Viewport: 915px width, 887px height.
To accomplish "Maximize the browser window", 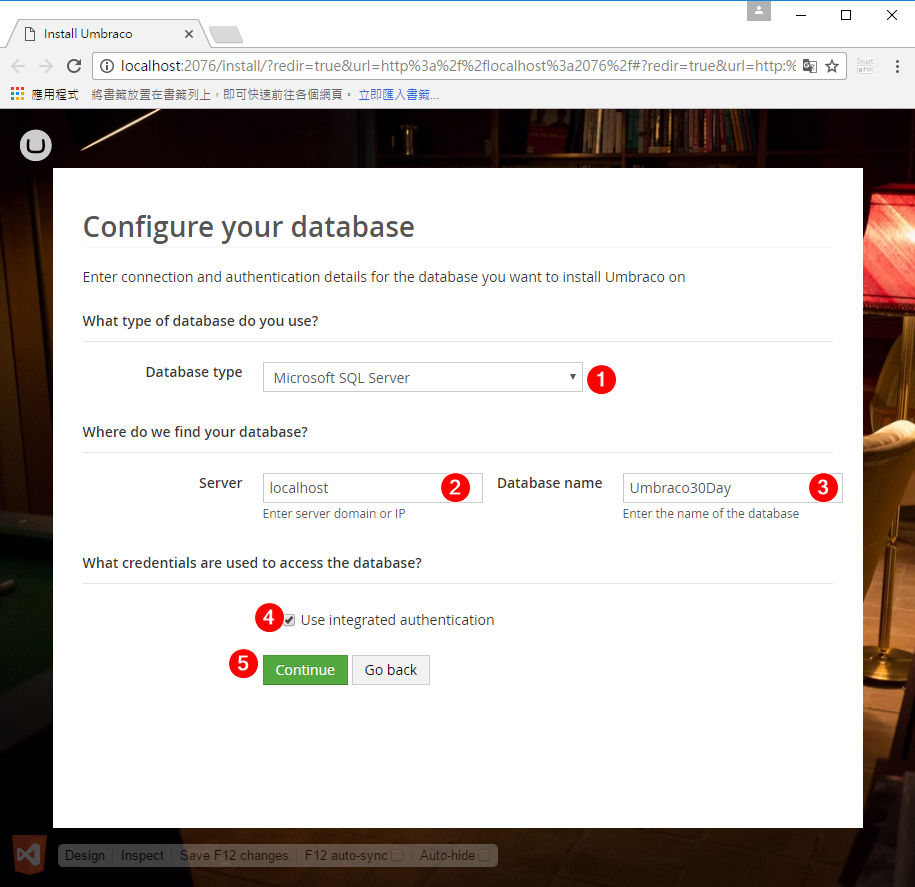I will point(846,15).
